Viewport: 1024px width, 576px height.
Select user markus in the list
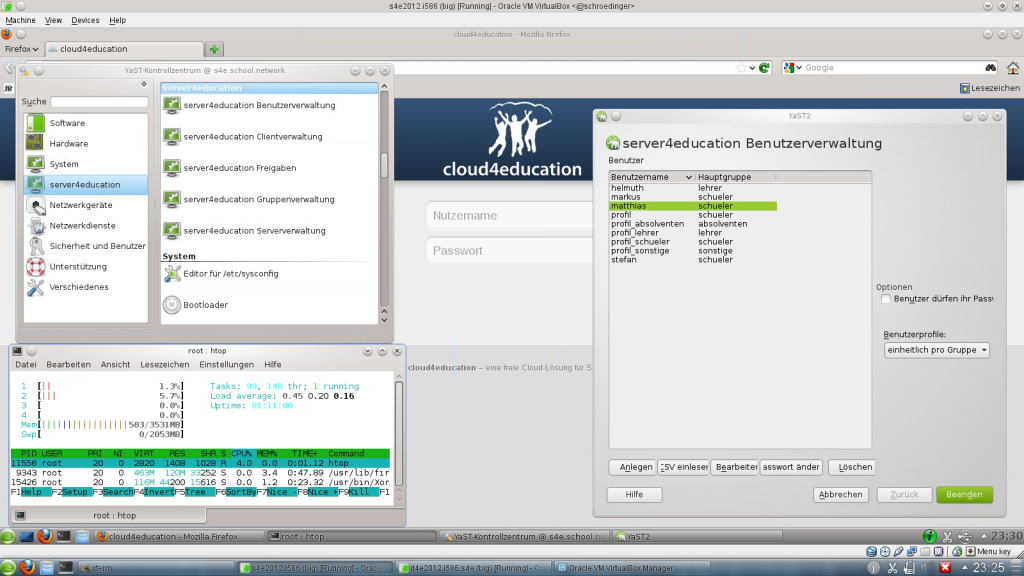[x=693, y=197]
